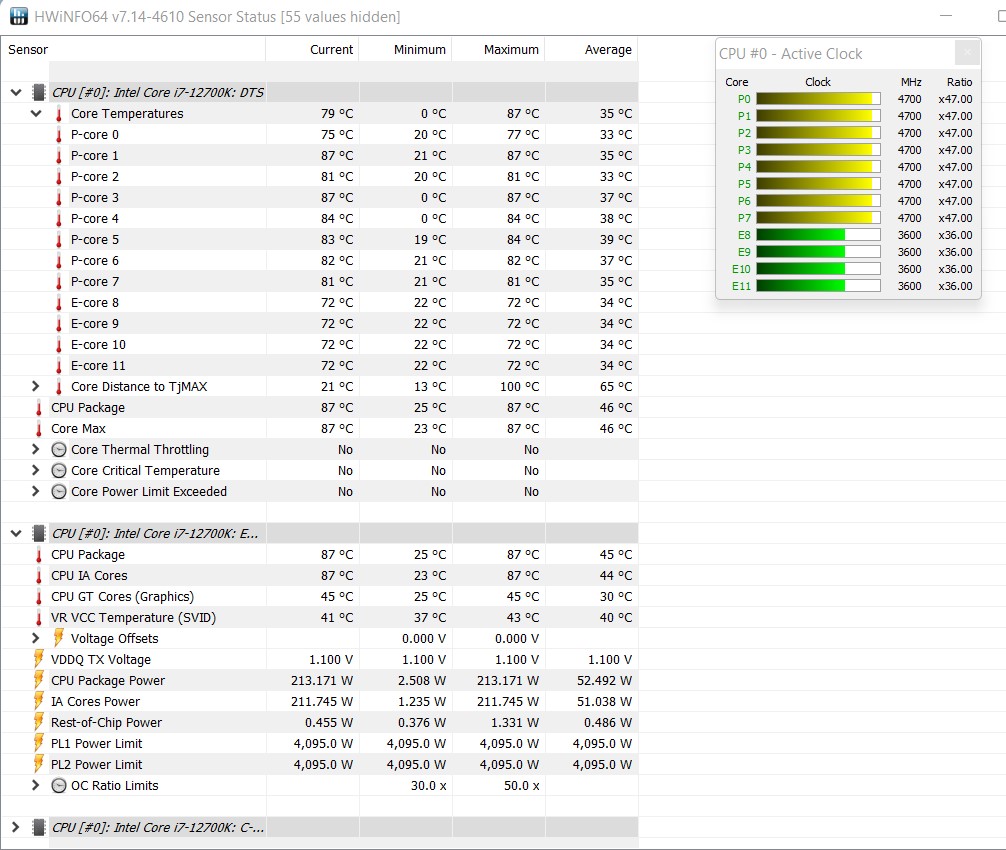Image resolution: width=1006 pixels, height=850 pixels.
Task: Click the CPU #0 - Active Clock title
Action: 790,54
